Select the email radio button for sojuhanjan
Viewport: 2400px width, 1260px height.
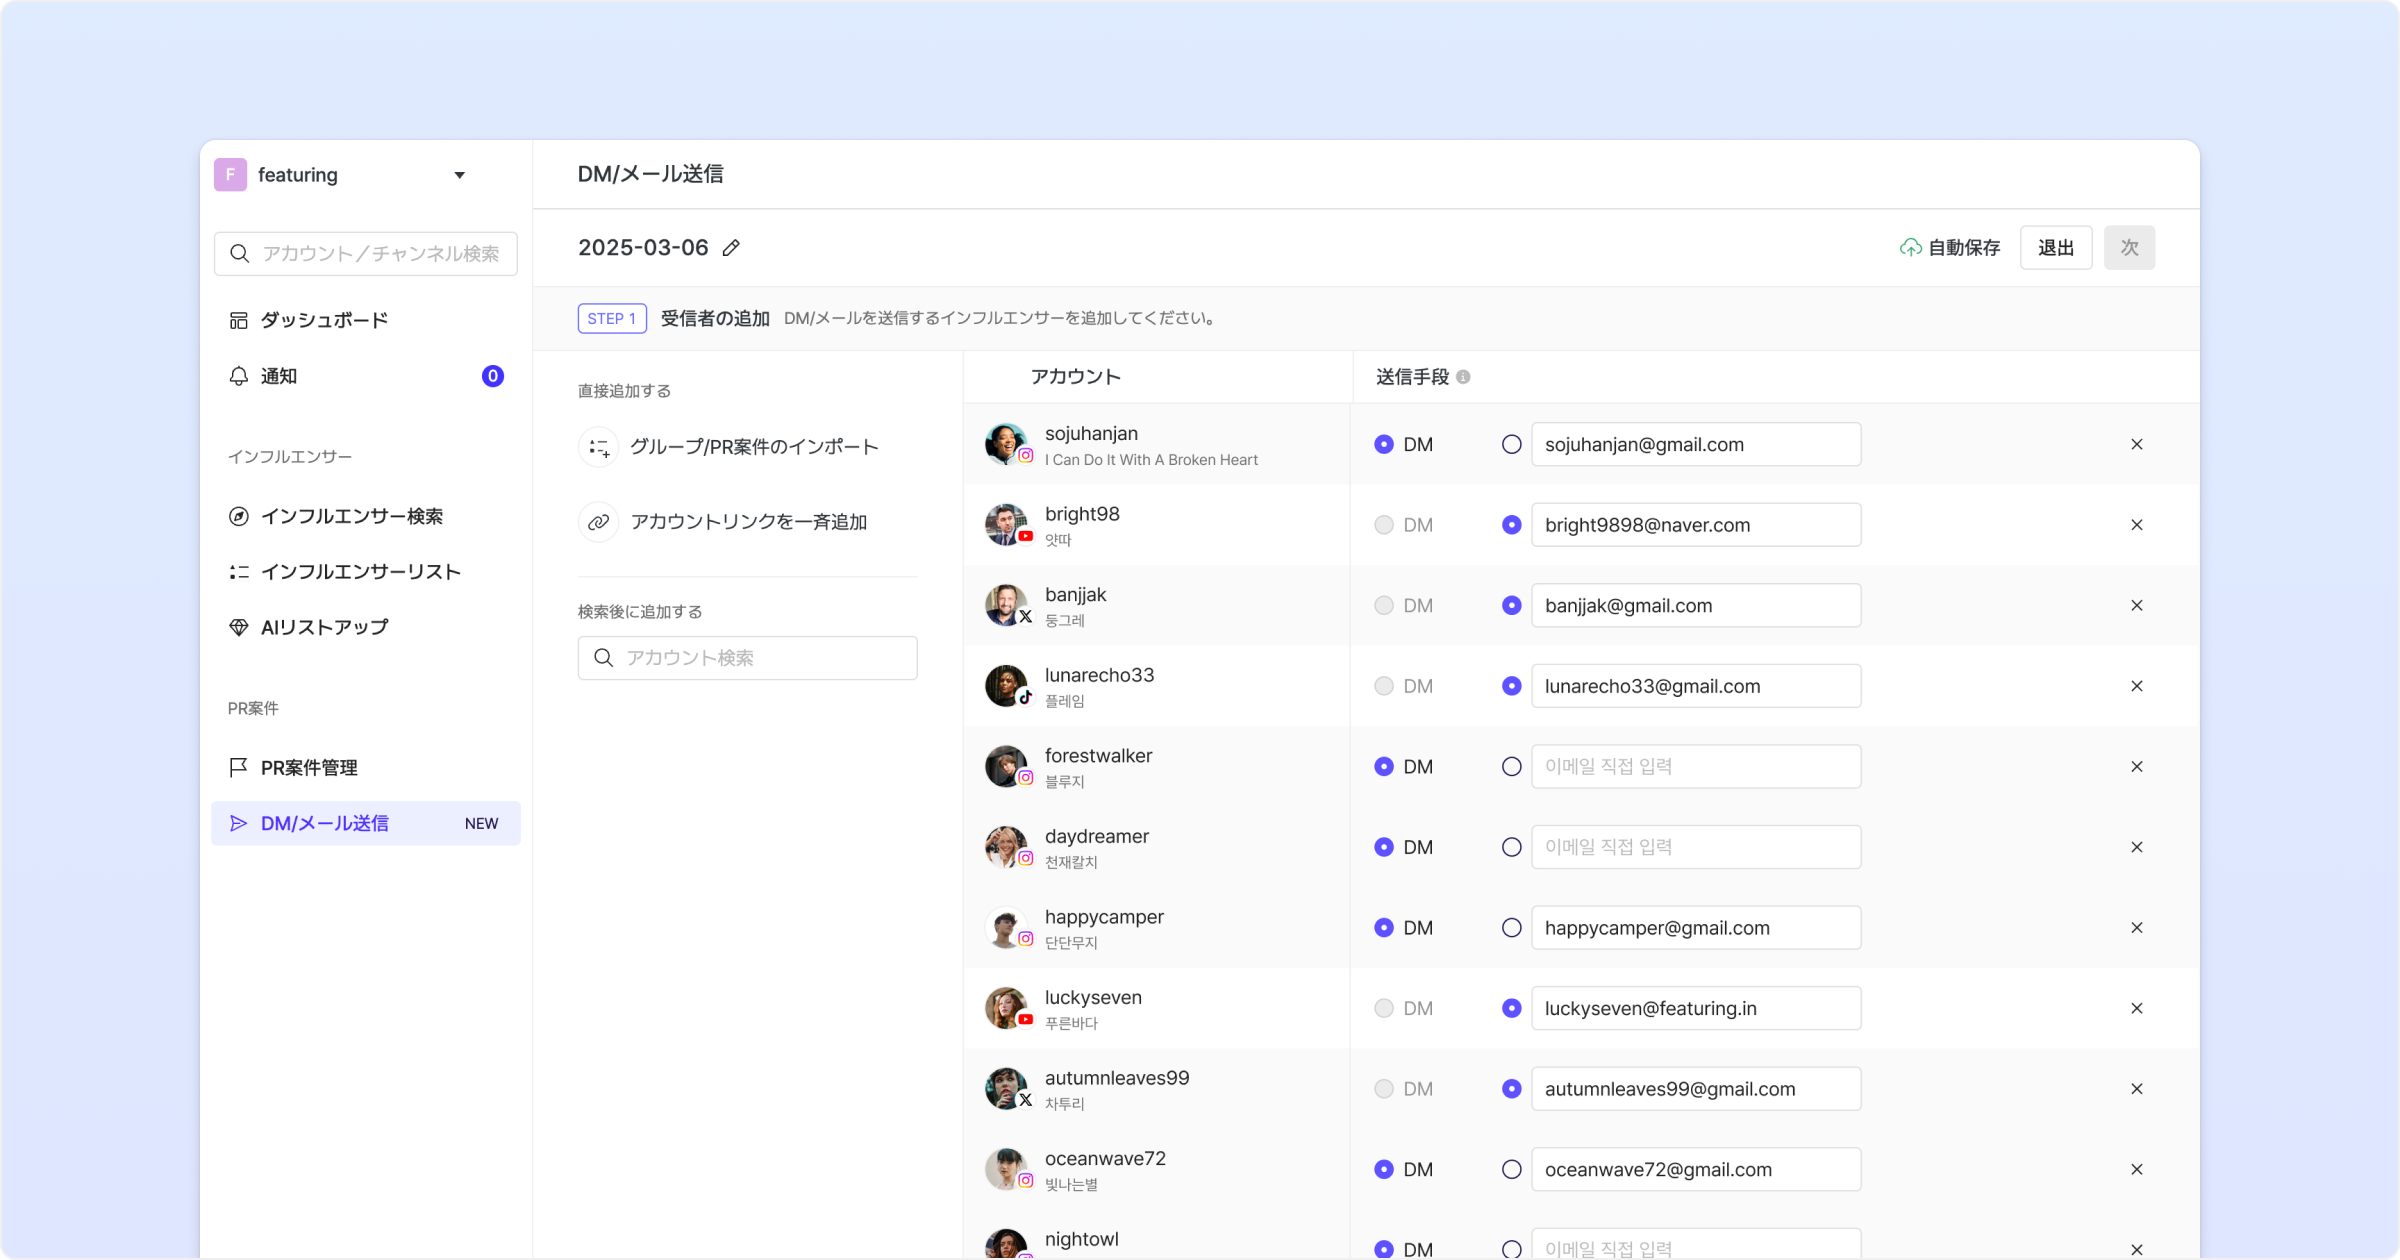[1511, 444]
